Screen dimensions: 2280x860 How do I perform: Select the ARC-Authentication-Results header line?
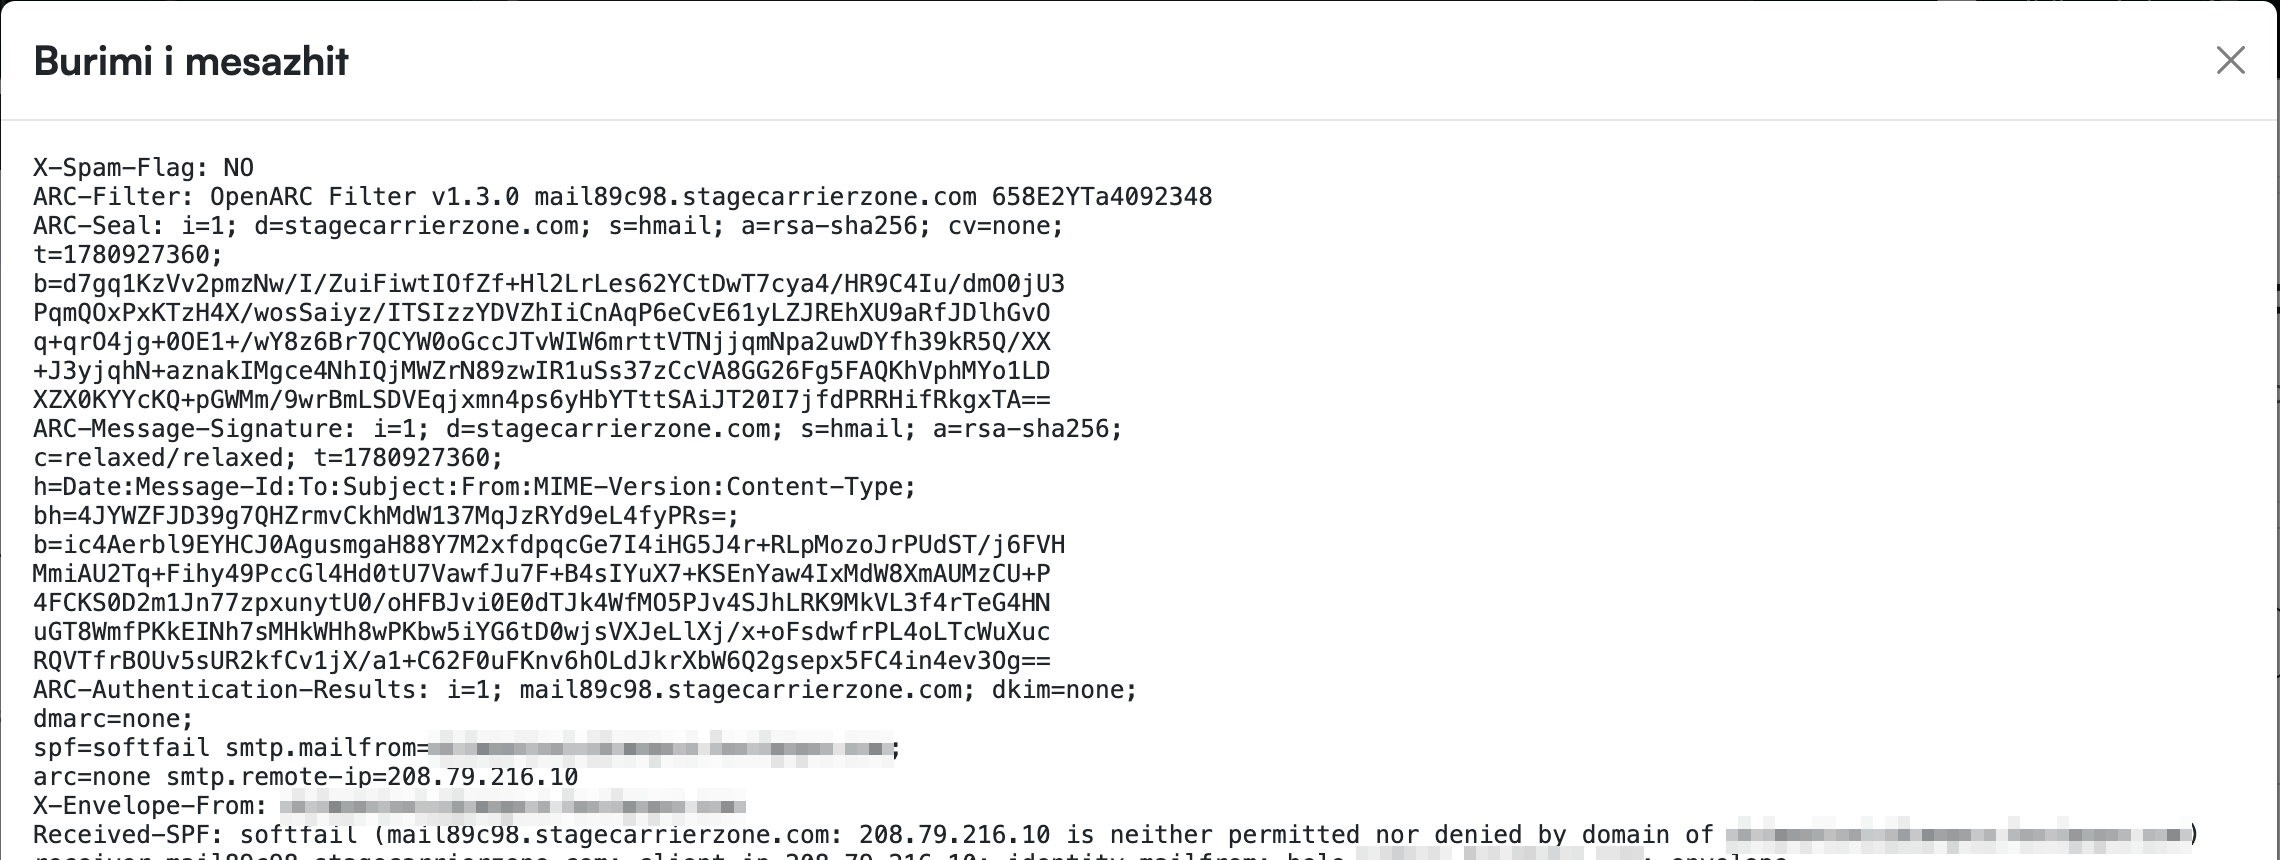pyautogui.click(x=585, y=689)
